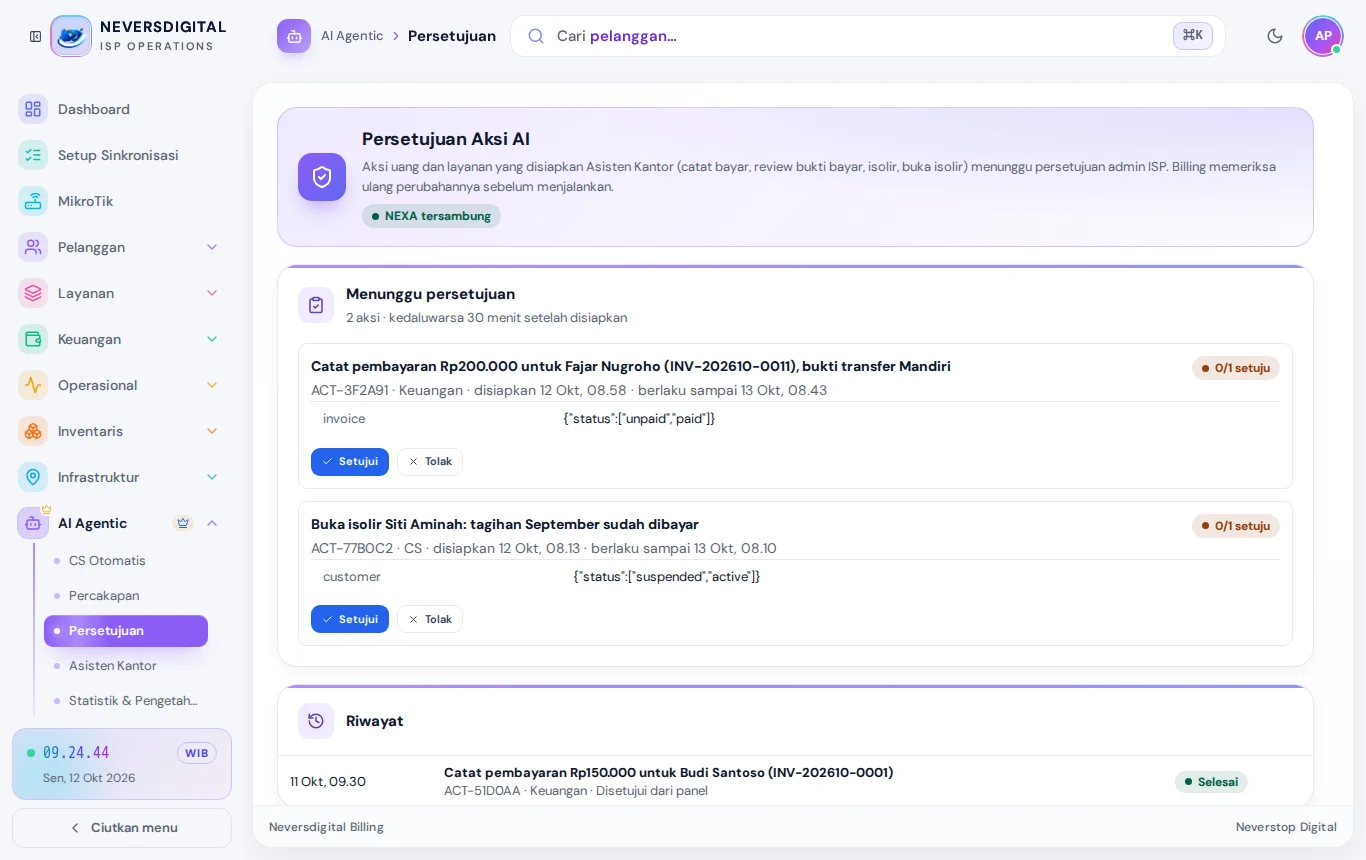
Task: Click the Riwayat history clock icon
Action: 316,721
